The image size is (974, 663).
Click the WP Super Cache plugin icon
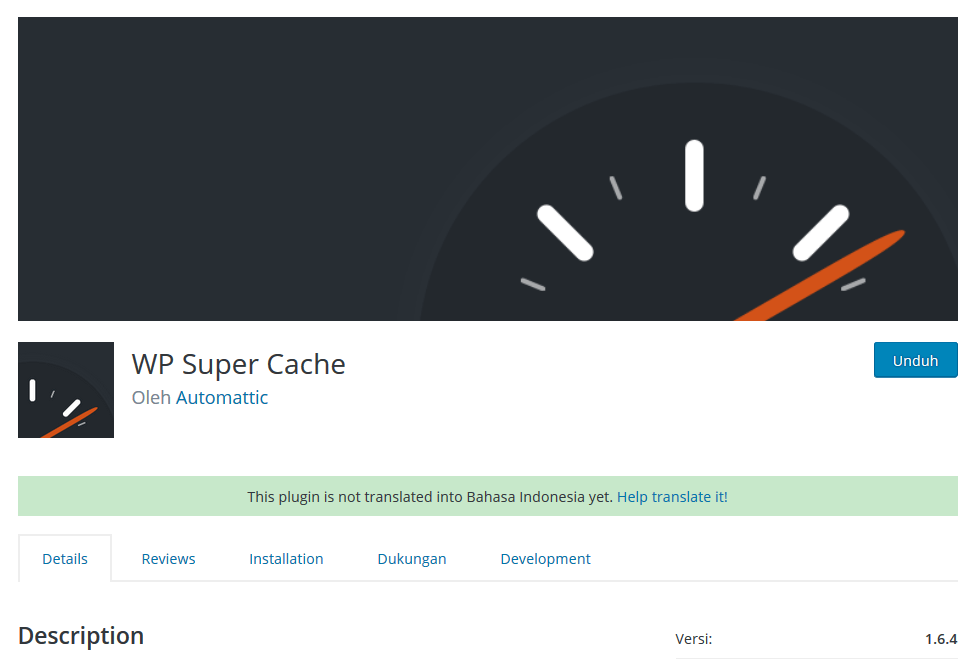coord(66,390)
